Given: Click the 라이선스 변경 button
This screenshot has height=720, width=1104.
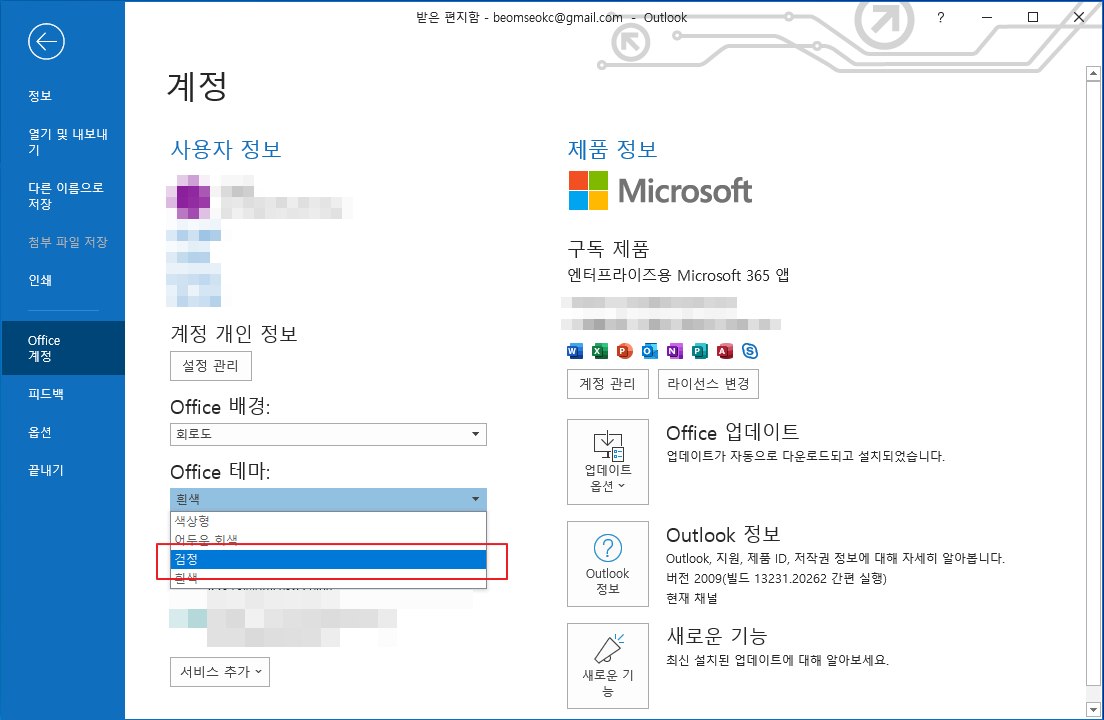Looking at the screenshot, I should click(x=708, y=384).
